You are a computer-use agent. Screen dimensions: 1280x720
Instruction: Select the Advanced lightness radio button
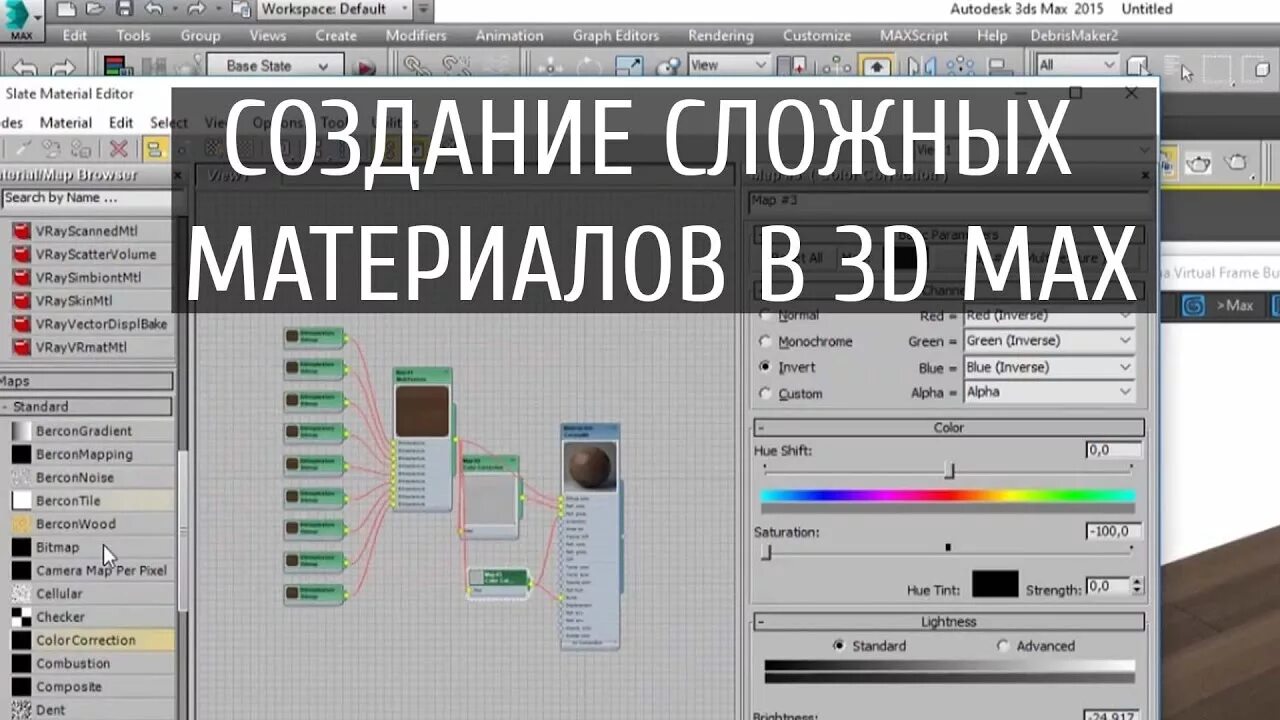[1003, 646]
